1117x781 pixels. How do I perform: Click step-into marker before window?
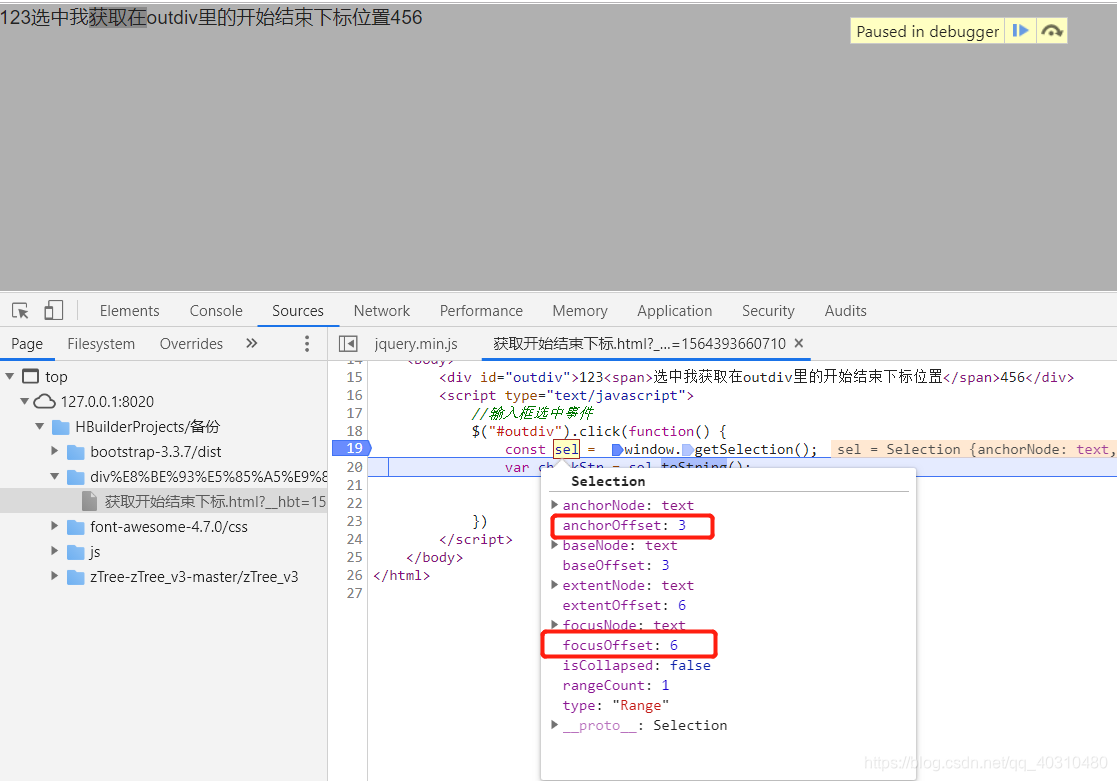(617, 450)
